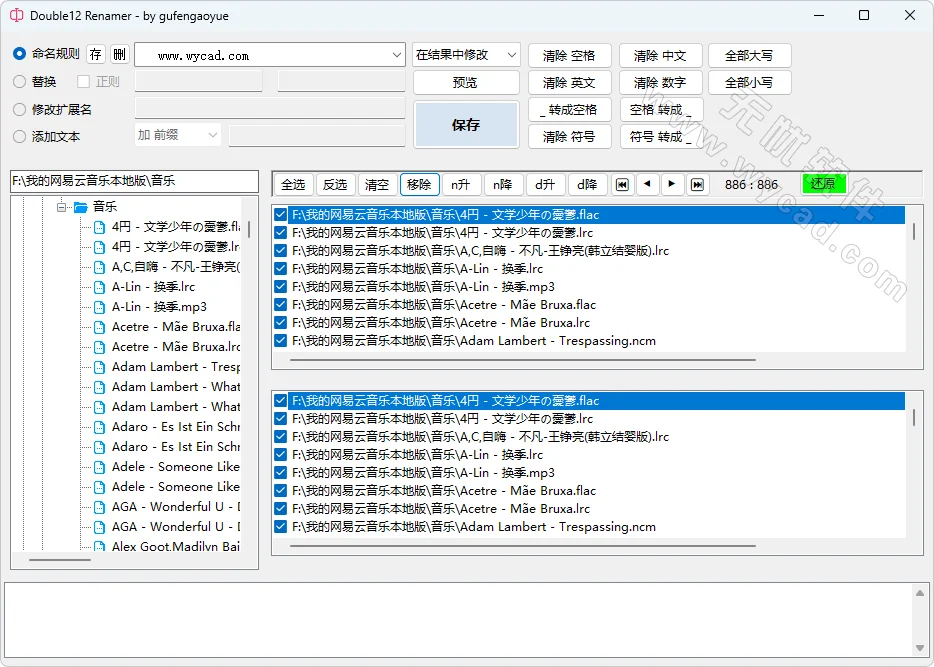Click the next-item arrow icon
The height and width of the screenshot is (667, 934).
pyautogui.click(x=670, y=184)
